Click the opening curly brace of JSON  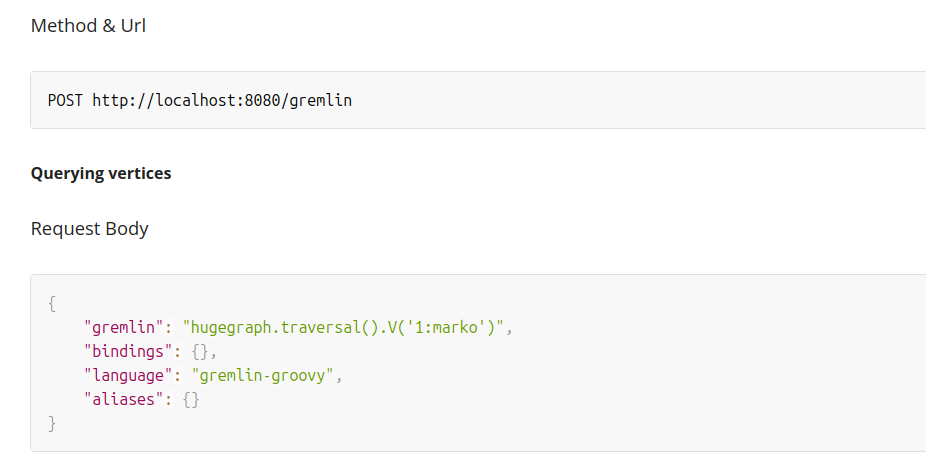click(x=52, y=304)
